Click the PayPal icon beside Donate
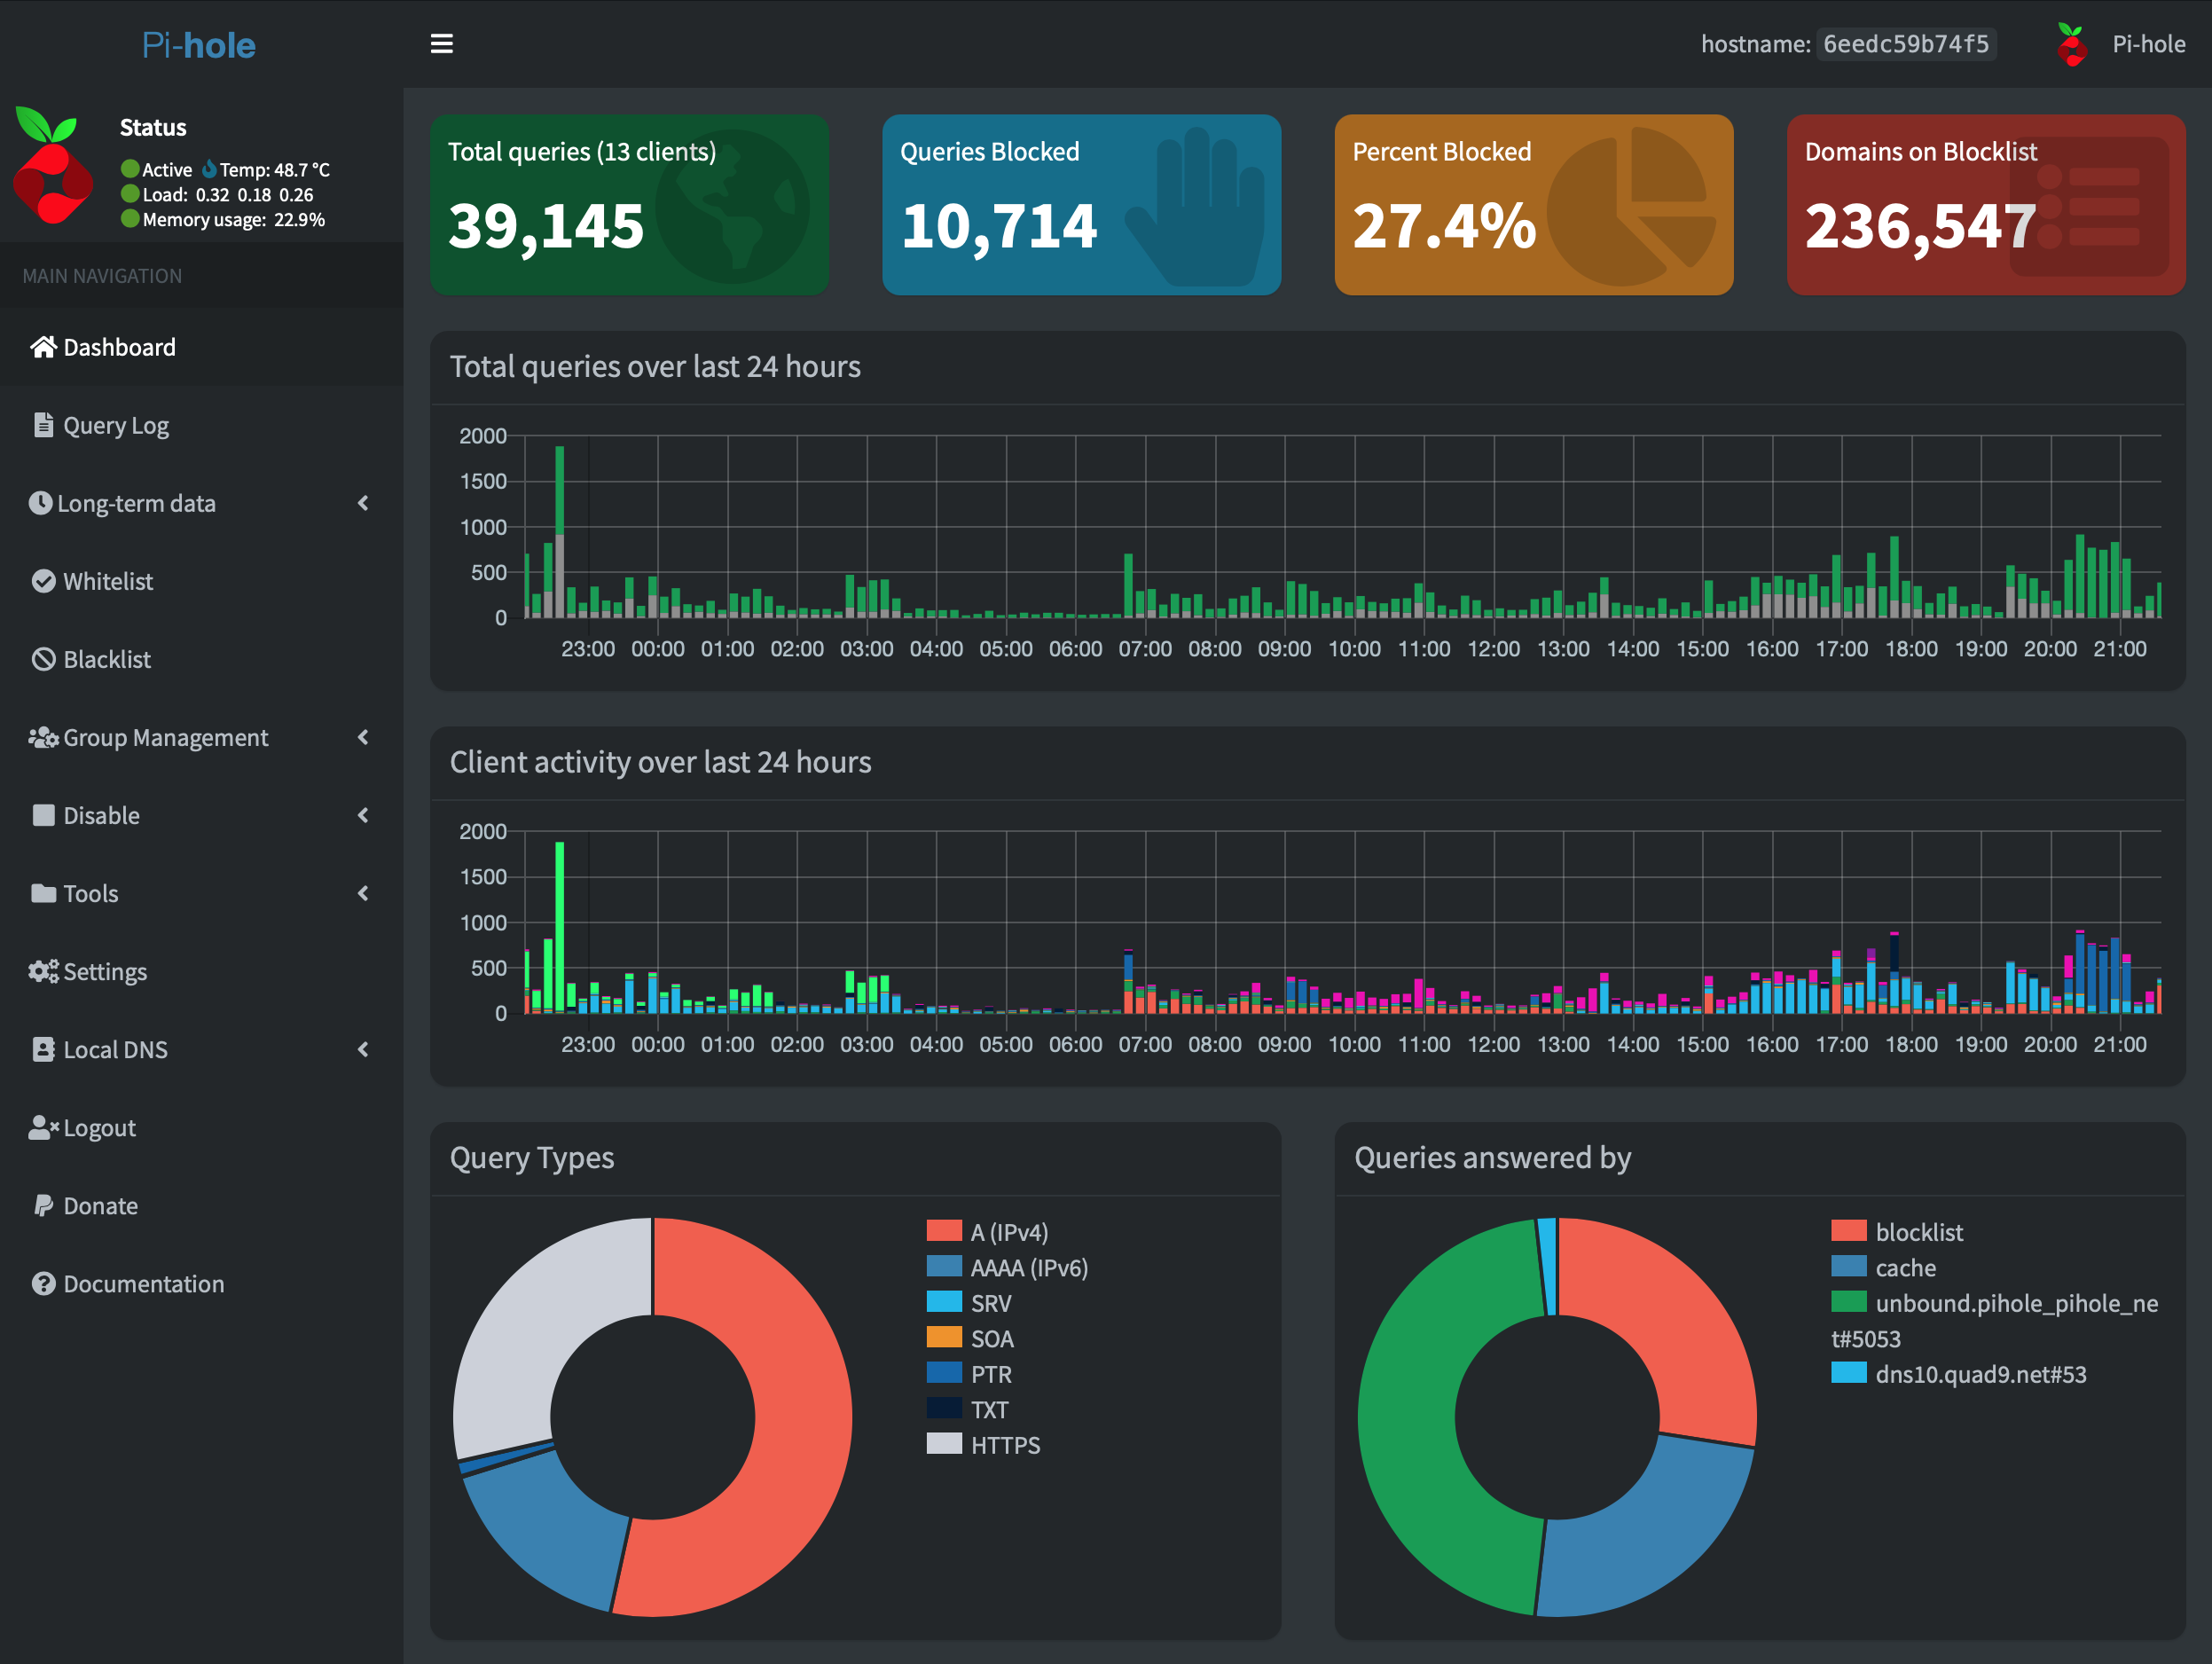 [x=43, y=1205]
